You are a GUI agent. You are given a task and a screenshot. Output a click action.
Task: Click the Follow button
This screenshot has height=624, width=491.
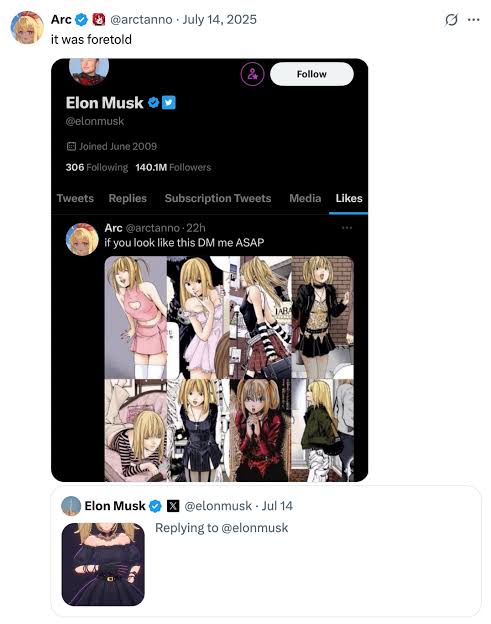pyautogui.click(x=312, y=74)
